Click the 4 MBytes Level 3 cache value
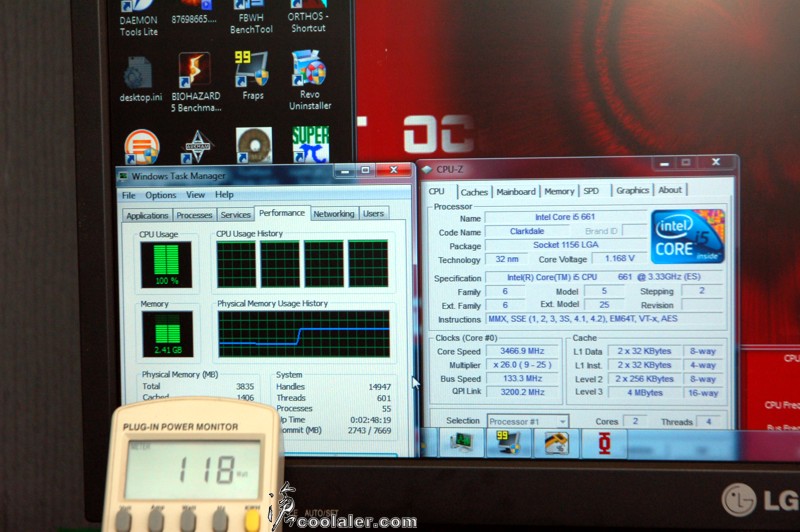Image resolution: width=800 pixels, height=532 pixels. click(x=644, y=393)
